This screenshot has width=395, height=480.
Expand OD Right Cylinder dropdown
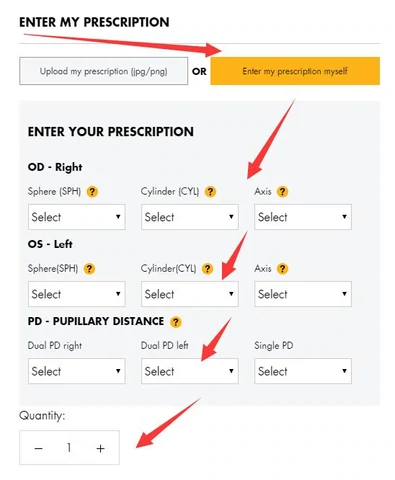click(x=190, y=217)
